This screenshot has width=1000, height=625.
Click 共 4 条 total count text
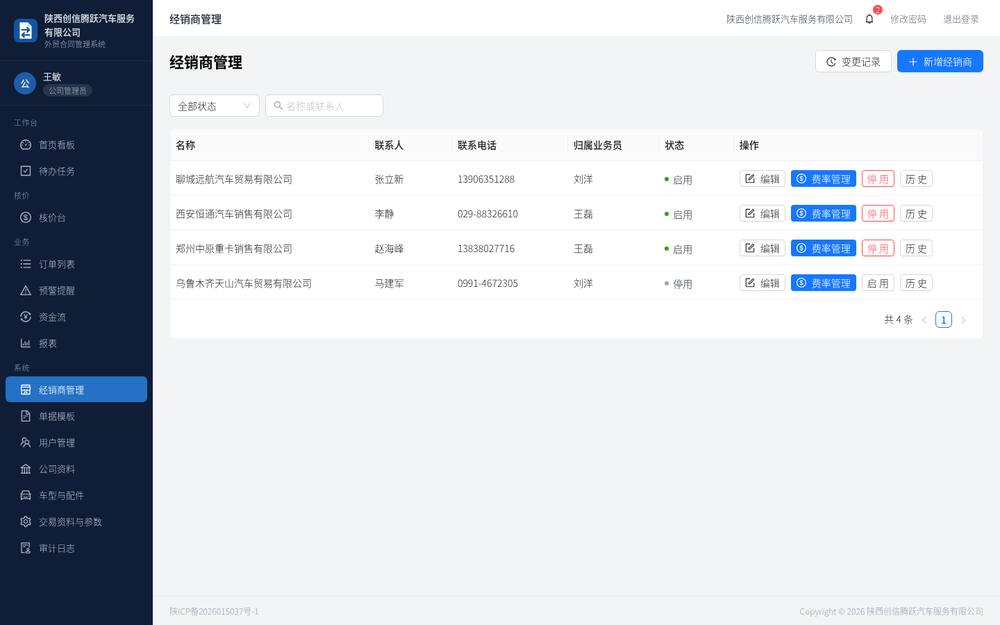pos(898,320)
